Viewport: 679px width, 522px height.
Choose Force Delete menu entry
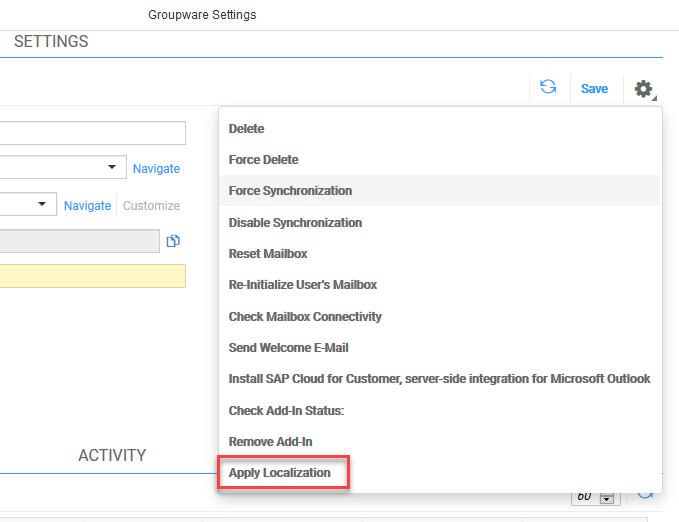(263, 159)
